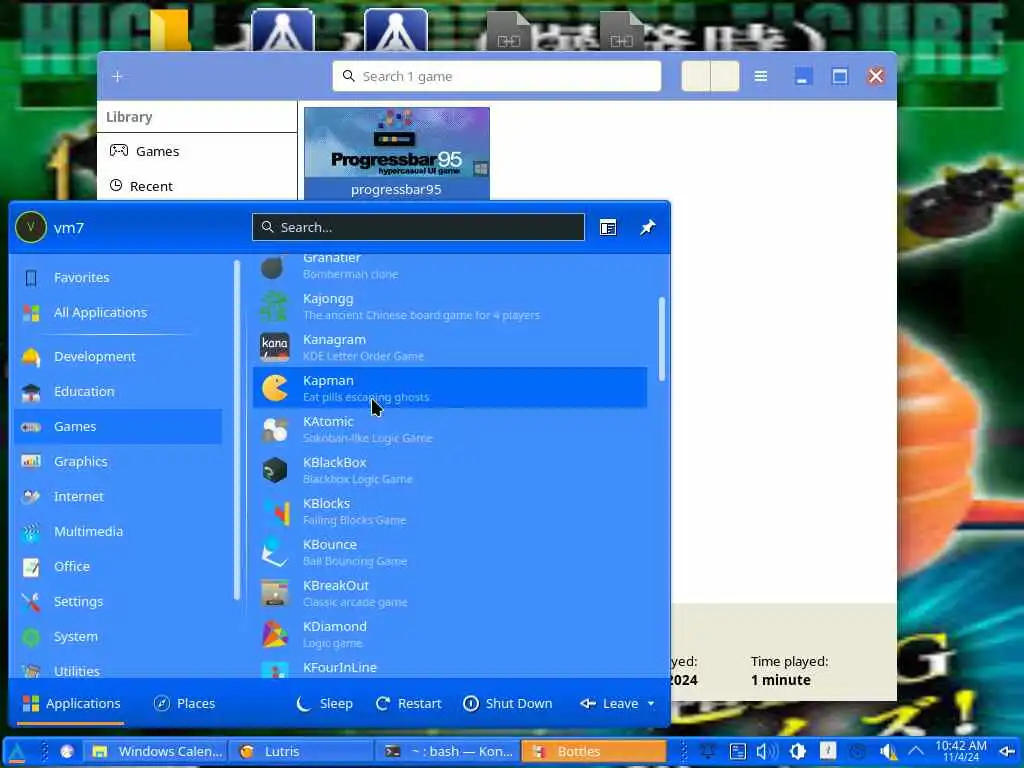This screenshot has width=1024, height=768.
Task: Click the category sidebar scrollbar
Action: click(x=236, y=429)
